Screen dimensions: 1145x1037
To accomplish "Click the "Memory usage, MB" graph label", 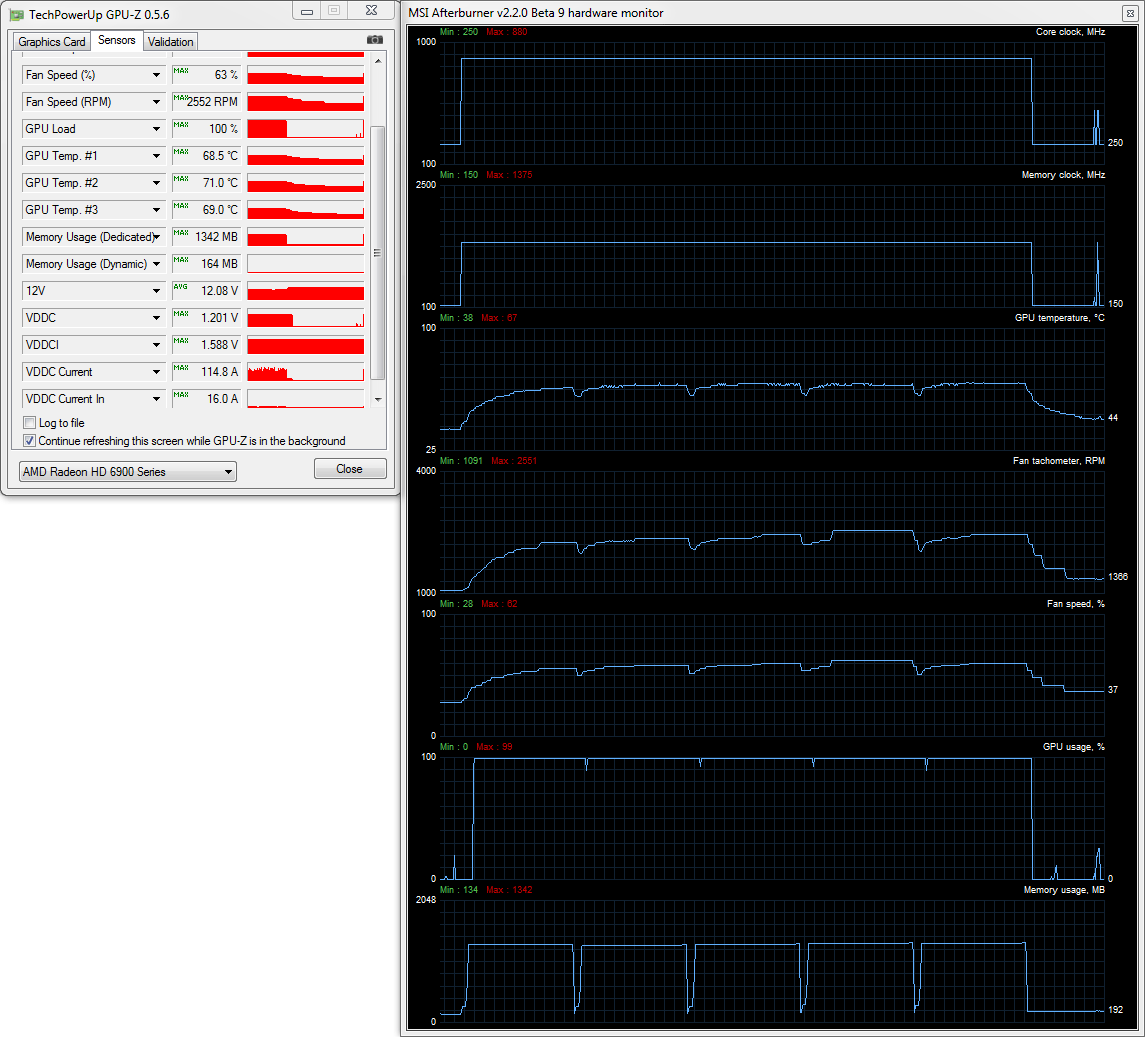I will [1064, 891].
